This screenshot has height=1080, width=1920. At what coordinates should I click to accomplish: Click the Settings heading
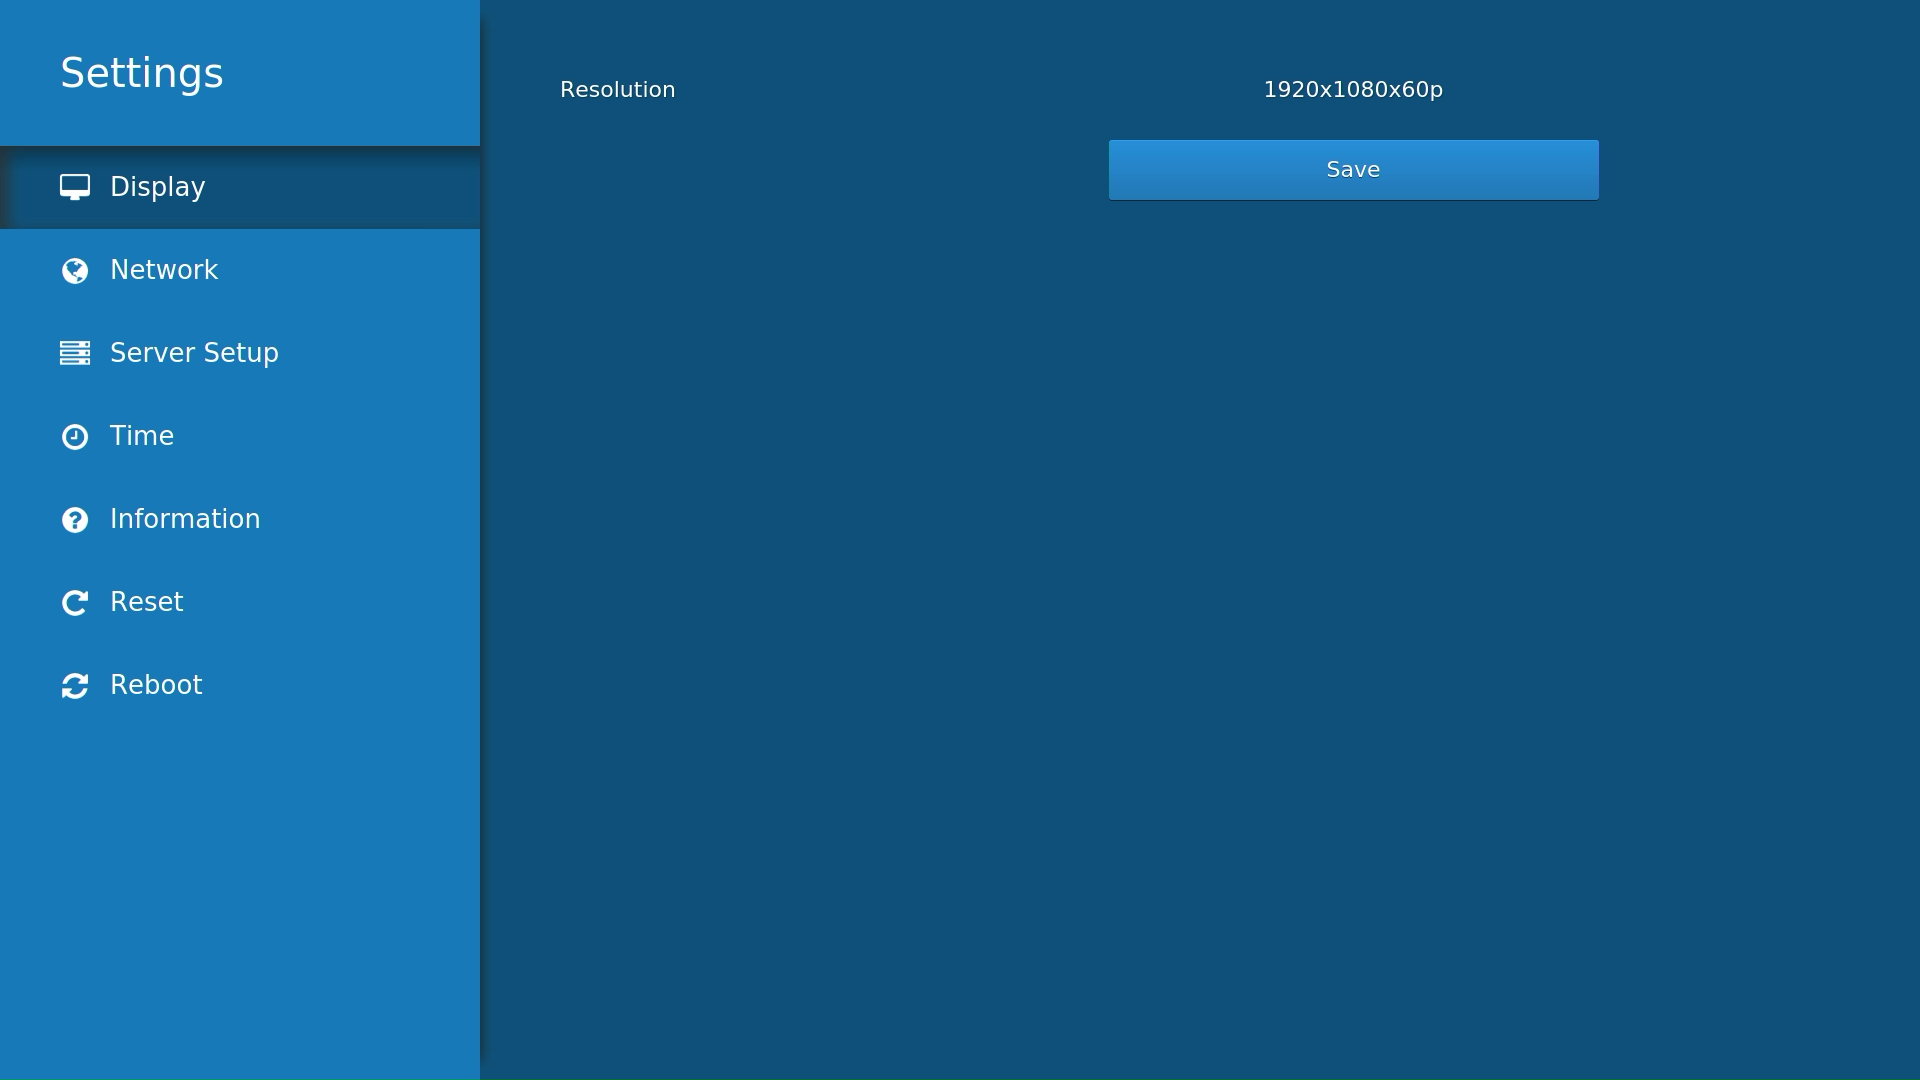click(142, 71)
